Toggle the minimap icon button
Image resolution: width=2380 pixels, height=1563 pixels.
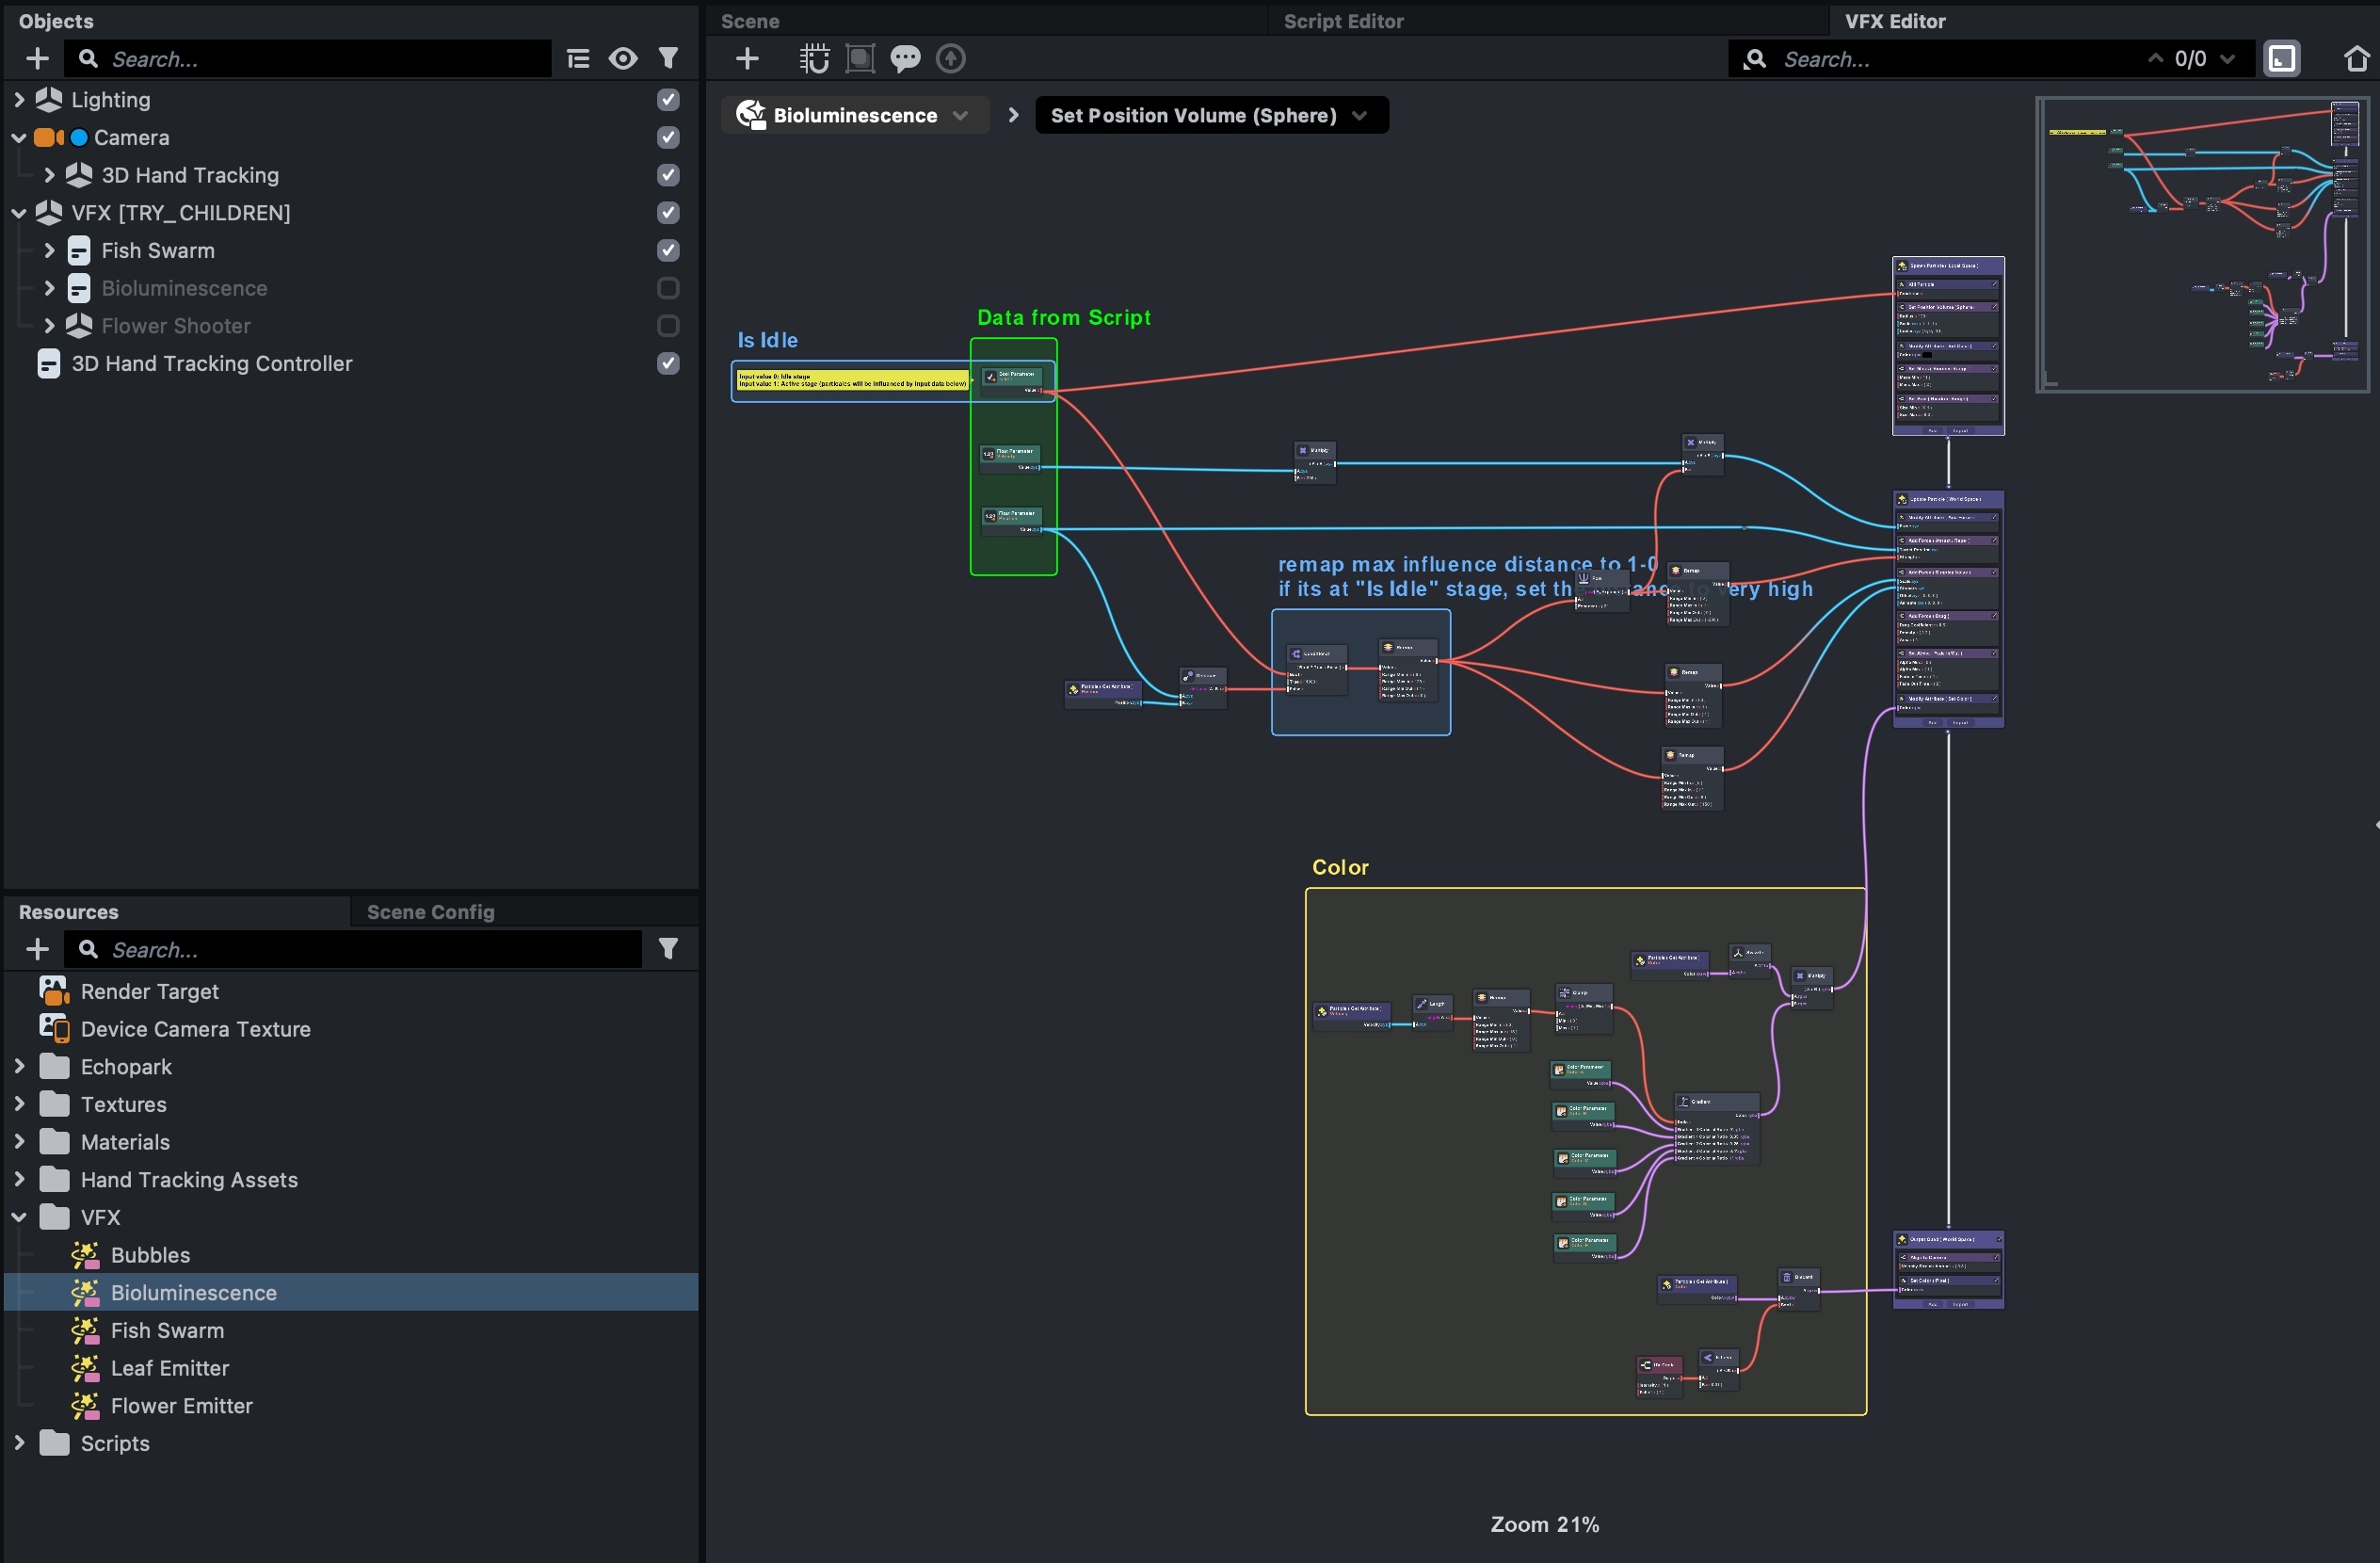(2282, 59)
